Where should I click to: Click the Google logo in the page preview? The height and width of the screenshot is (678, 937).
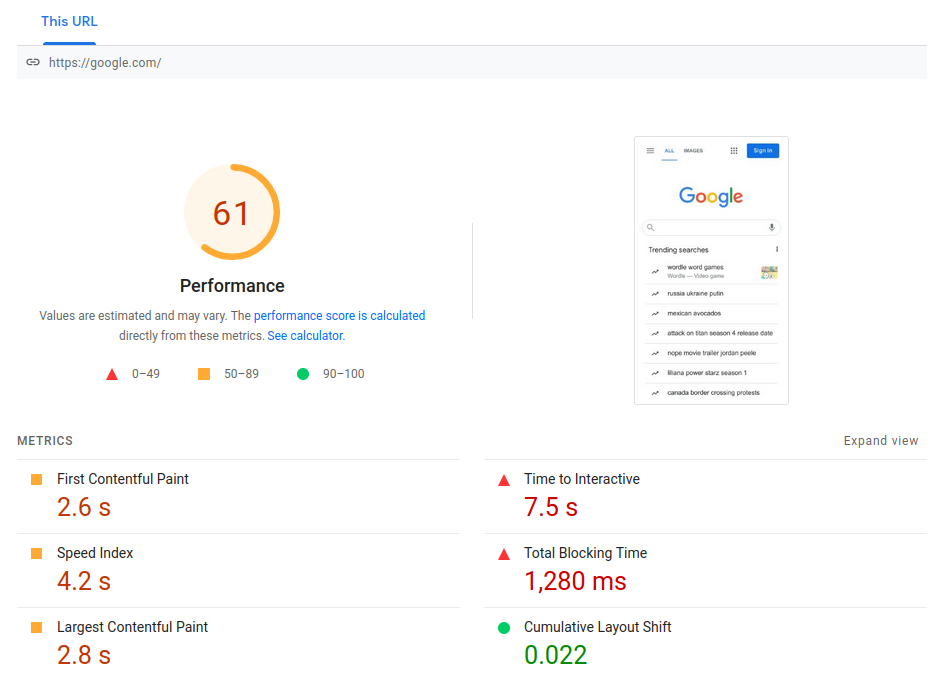pyautogui.click(x=711, y=196)
